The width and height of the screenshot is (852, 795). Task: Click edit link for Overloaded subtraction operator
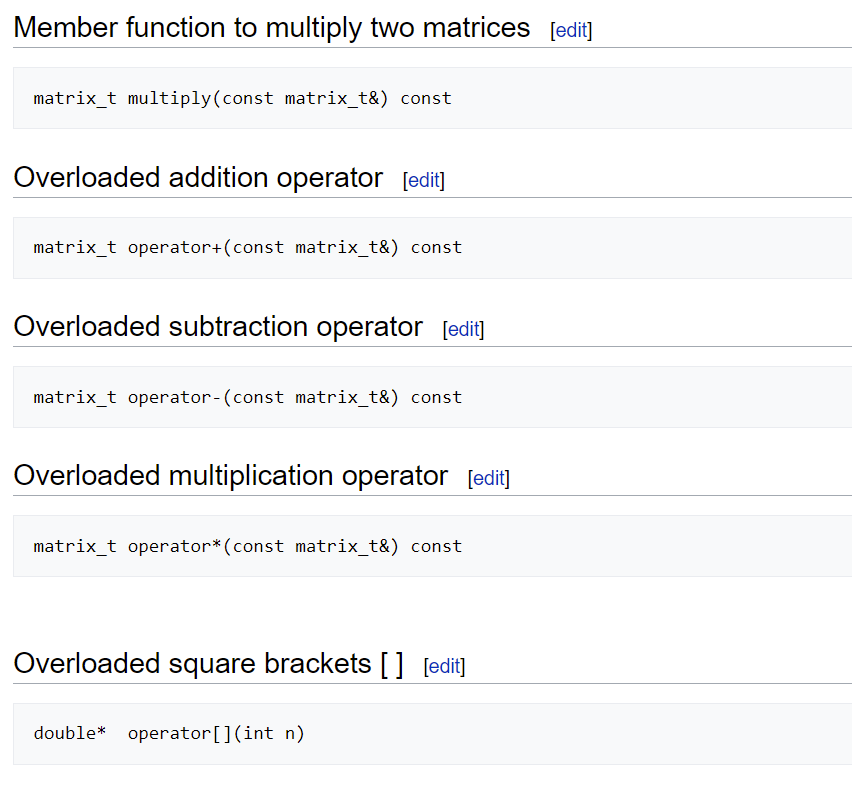[463, 328]
